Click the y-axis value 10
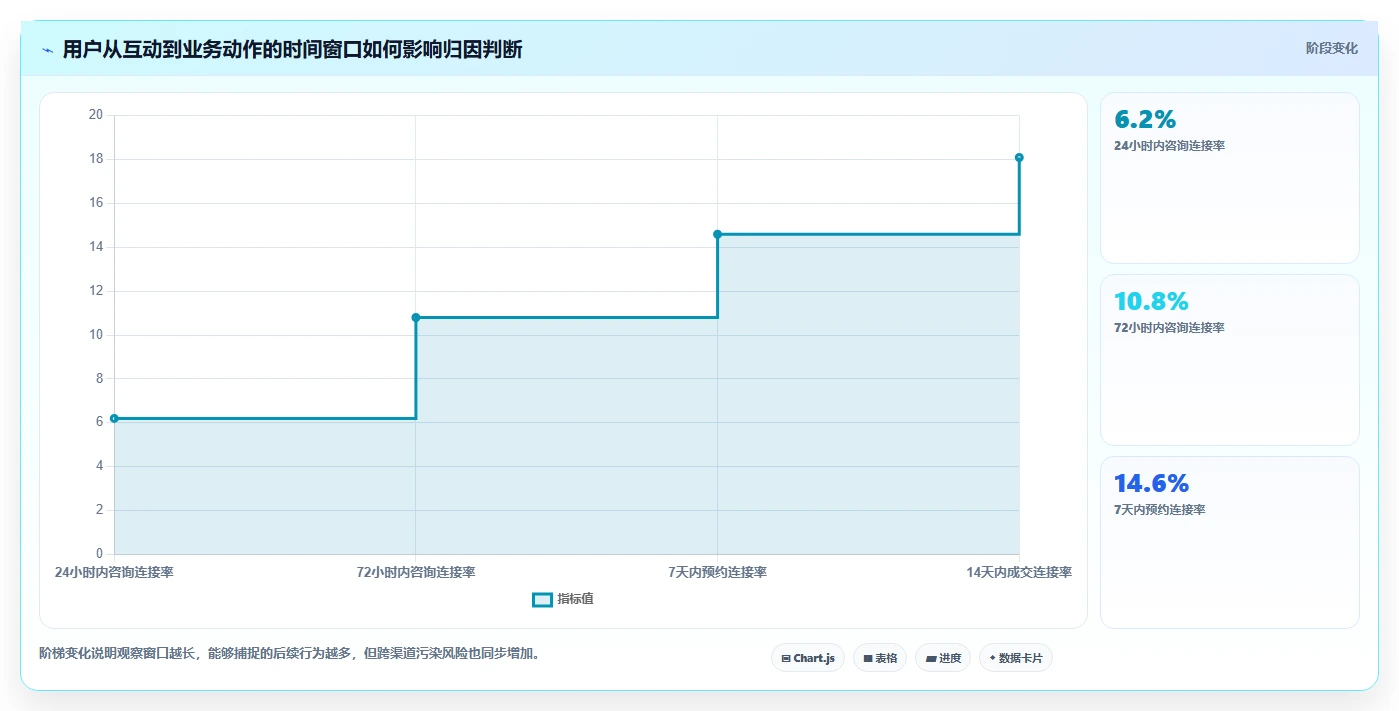The width and height of the screenshot is (1399, 711). [96, 334]
